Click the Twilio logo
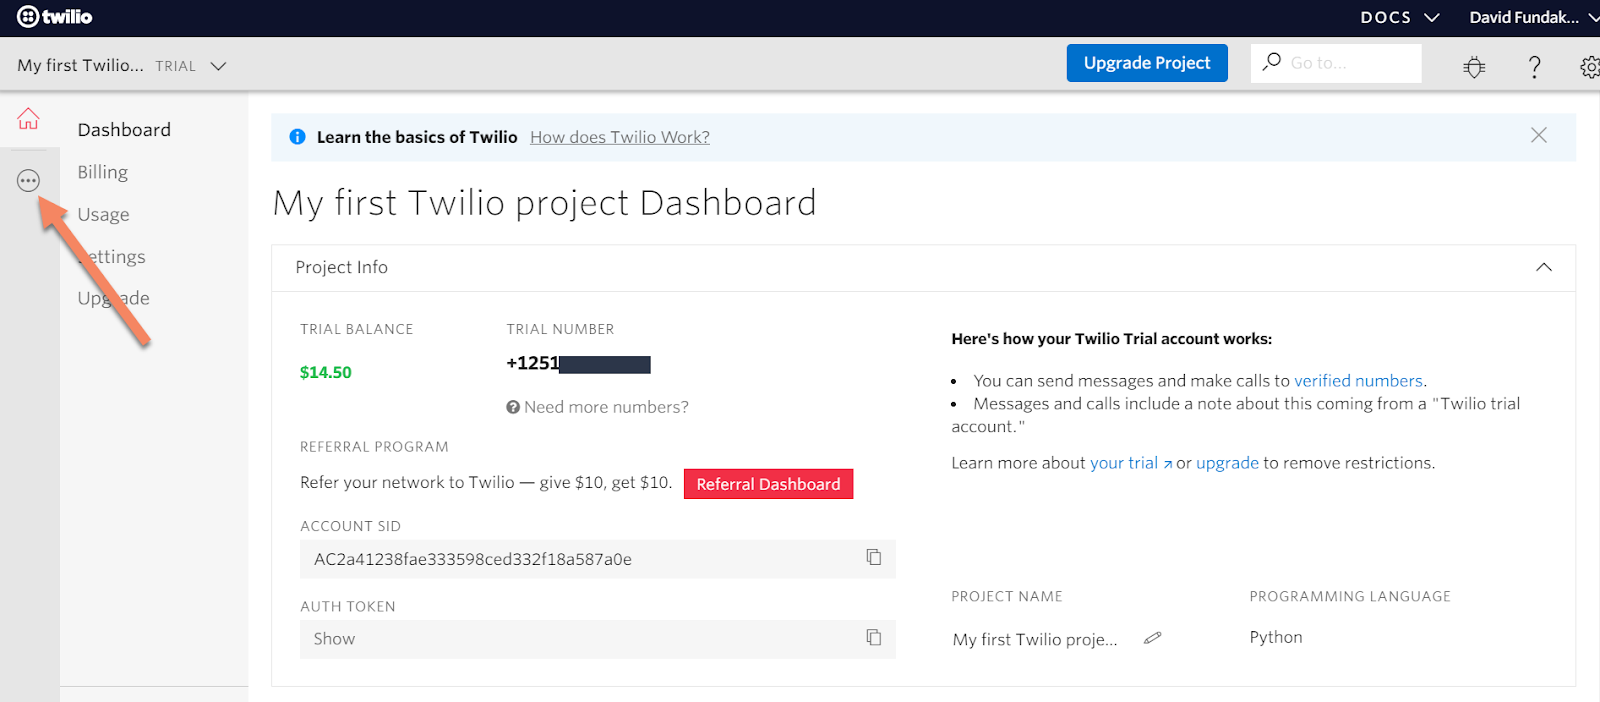The width and height of the screenshot is (1600, 702). tap(55, 17)
